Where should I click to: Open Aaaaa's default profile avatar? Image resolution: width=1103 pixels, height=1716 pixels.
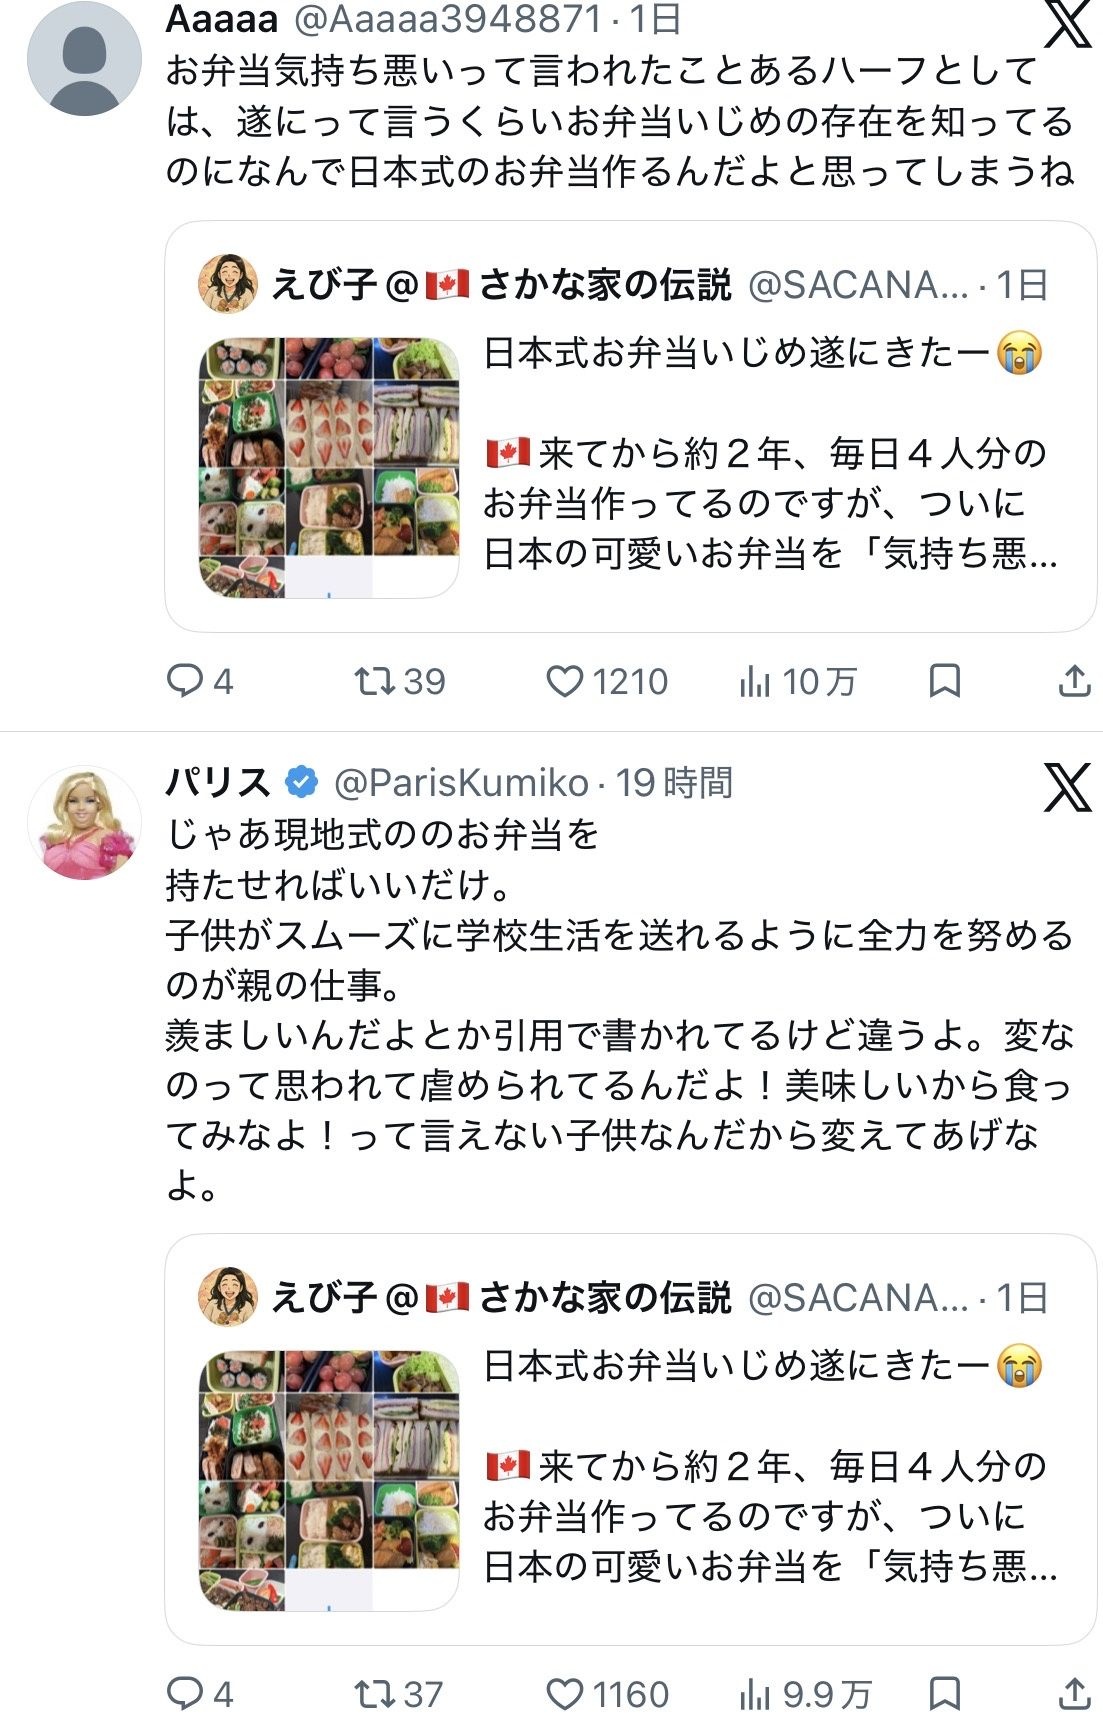click(84, 59)
